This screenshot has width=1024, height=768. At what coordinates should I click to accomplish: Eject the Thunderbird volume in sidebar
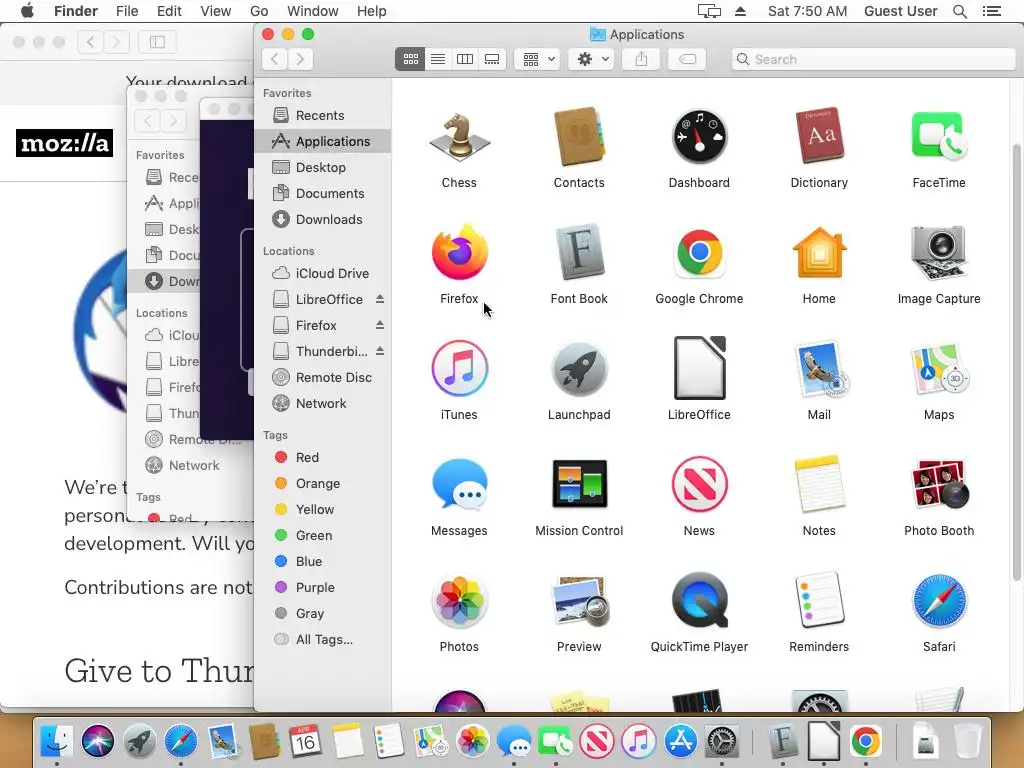tap(379, 351)
